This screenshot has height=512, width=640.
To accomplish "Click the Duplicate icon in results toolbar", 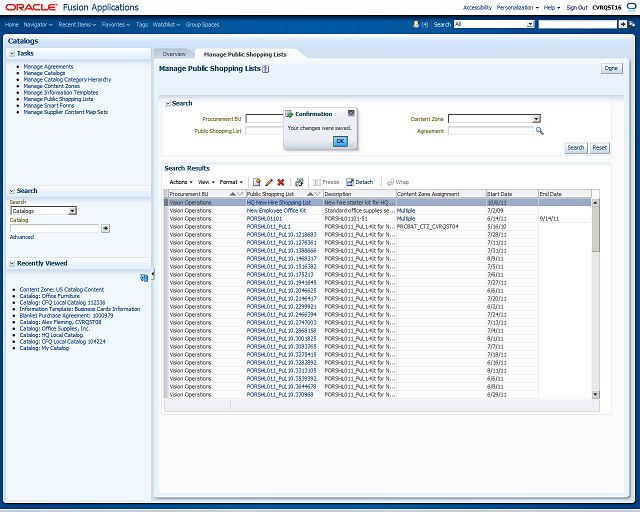I will [x=299, y=182].
